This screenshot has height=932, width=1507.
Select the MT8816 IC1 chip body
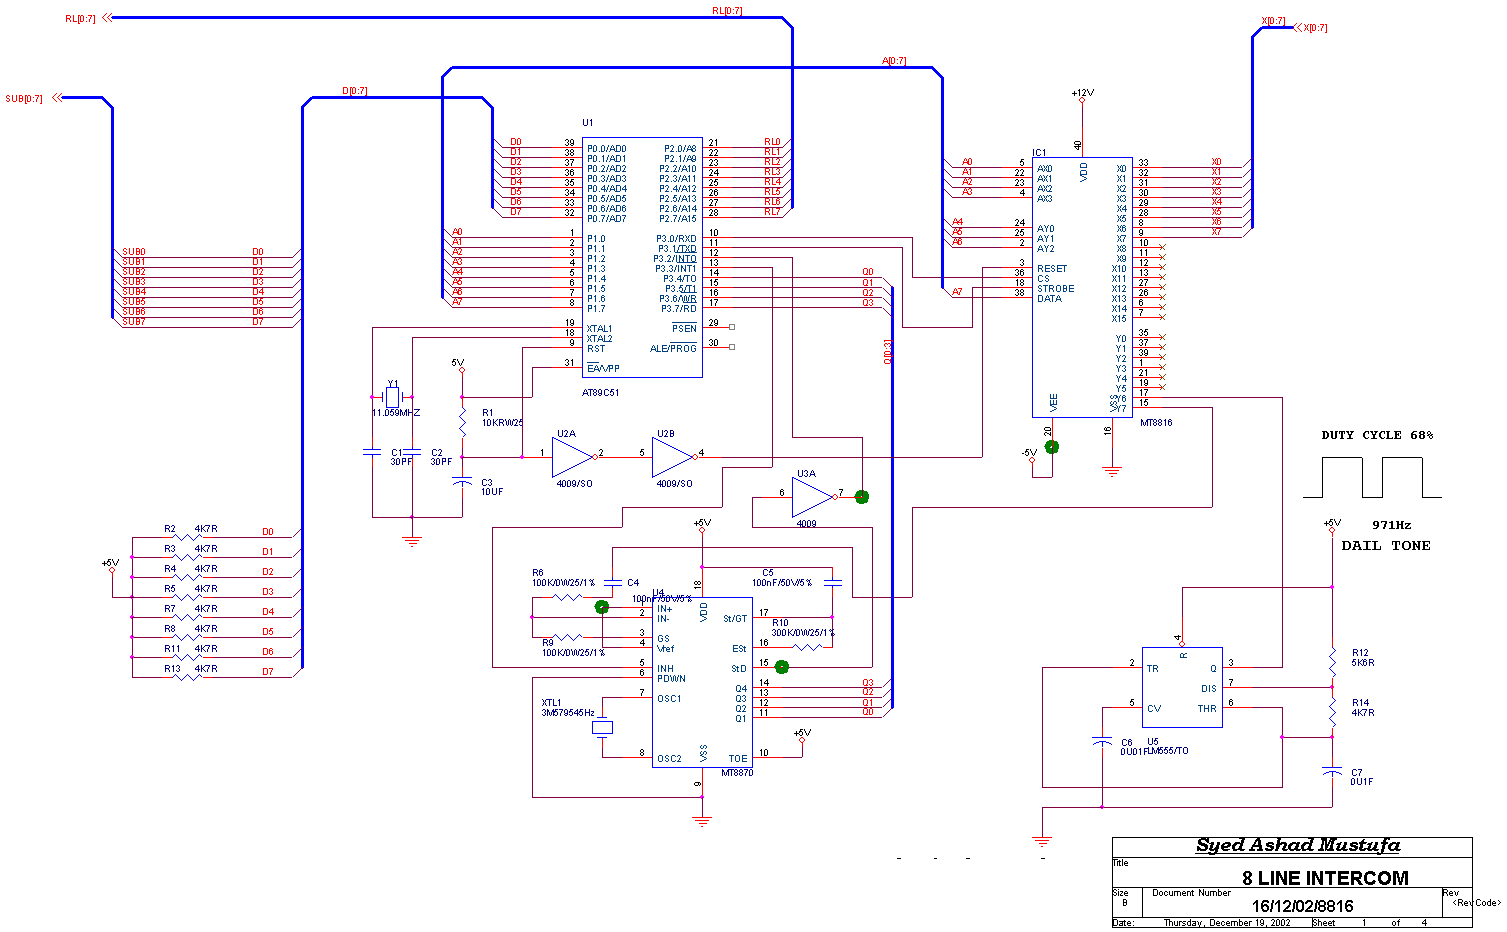coord(1082,287)
